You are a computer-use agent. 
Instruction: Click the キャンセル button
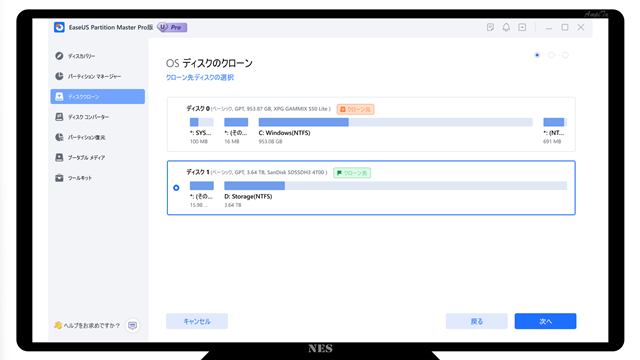(197, 321)
